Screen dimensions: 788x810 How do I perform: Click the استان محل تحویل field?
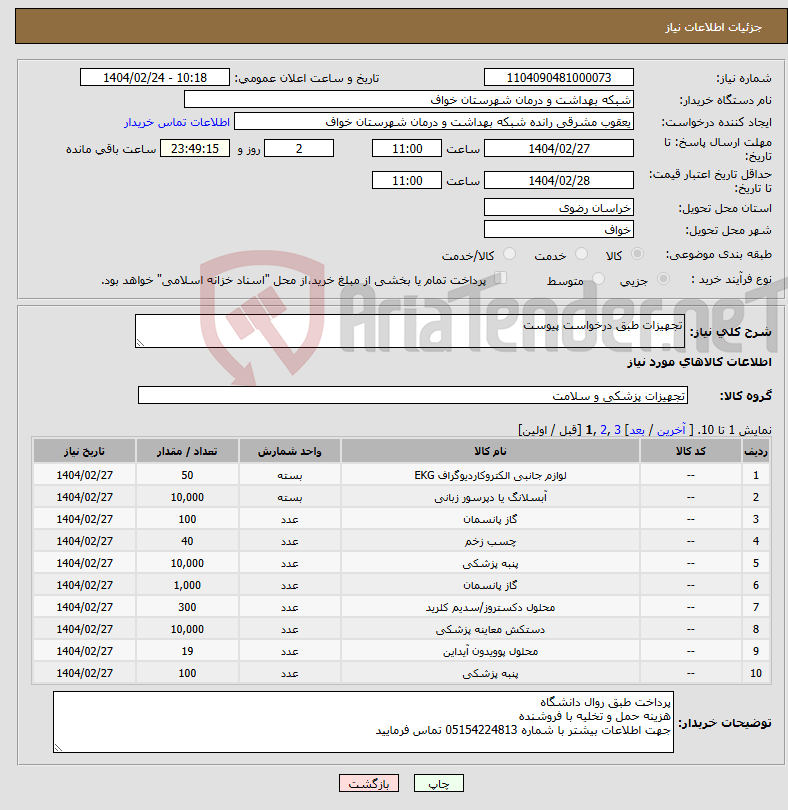[559, 208]
